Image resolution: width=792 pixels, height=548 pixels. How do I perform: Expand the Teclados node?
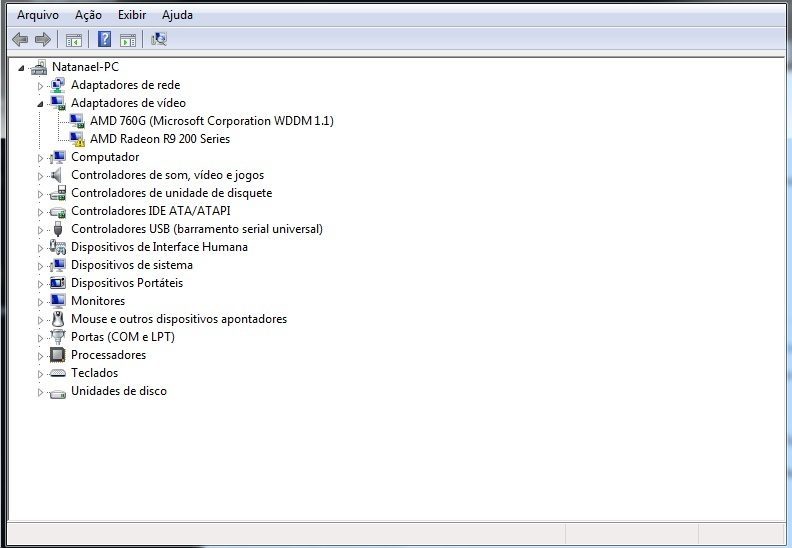[x=40, y=374]
